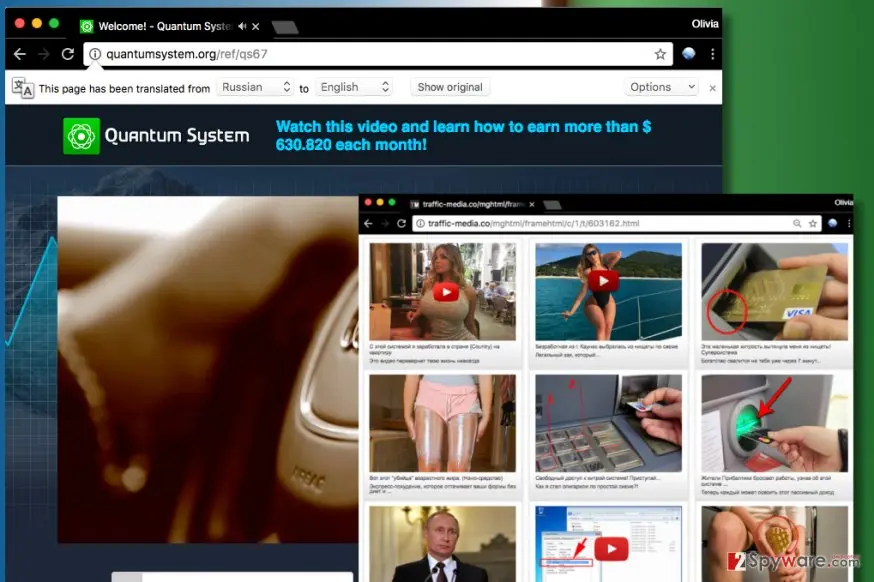Open the globe extension icon in main window
The width and height of the screenshot is (874, 582).
(x=689, y=54)
